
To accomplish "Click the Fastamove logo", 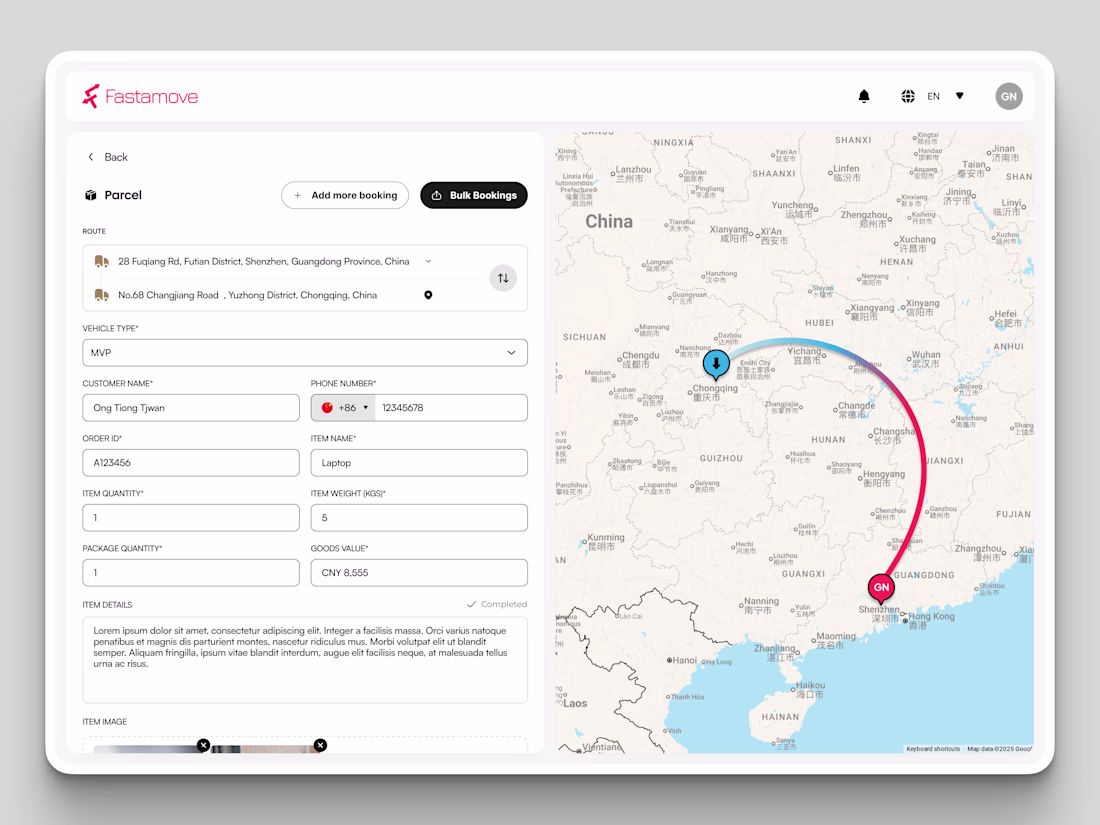I will (140, 96).
